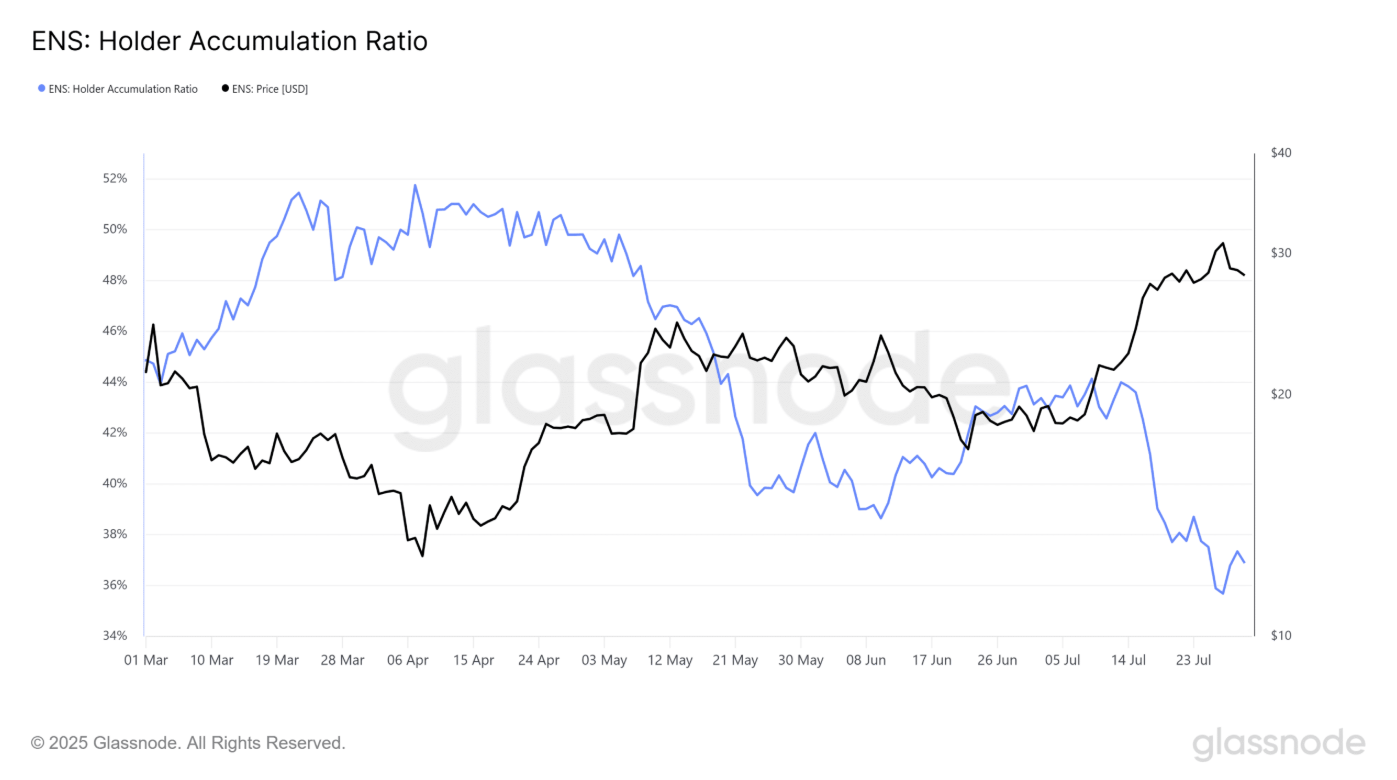The height and width of the screenshot is (780, 1397).
Task: Click the $10 right axis label
Action: pos(1281,636)
